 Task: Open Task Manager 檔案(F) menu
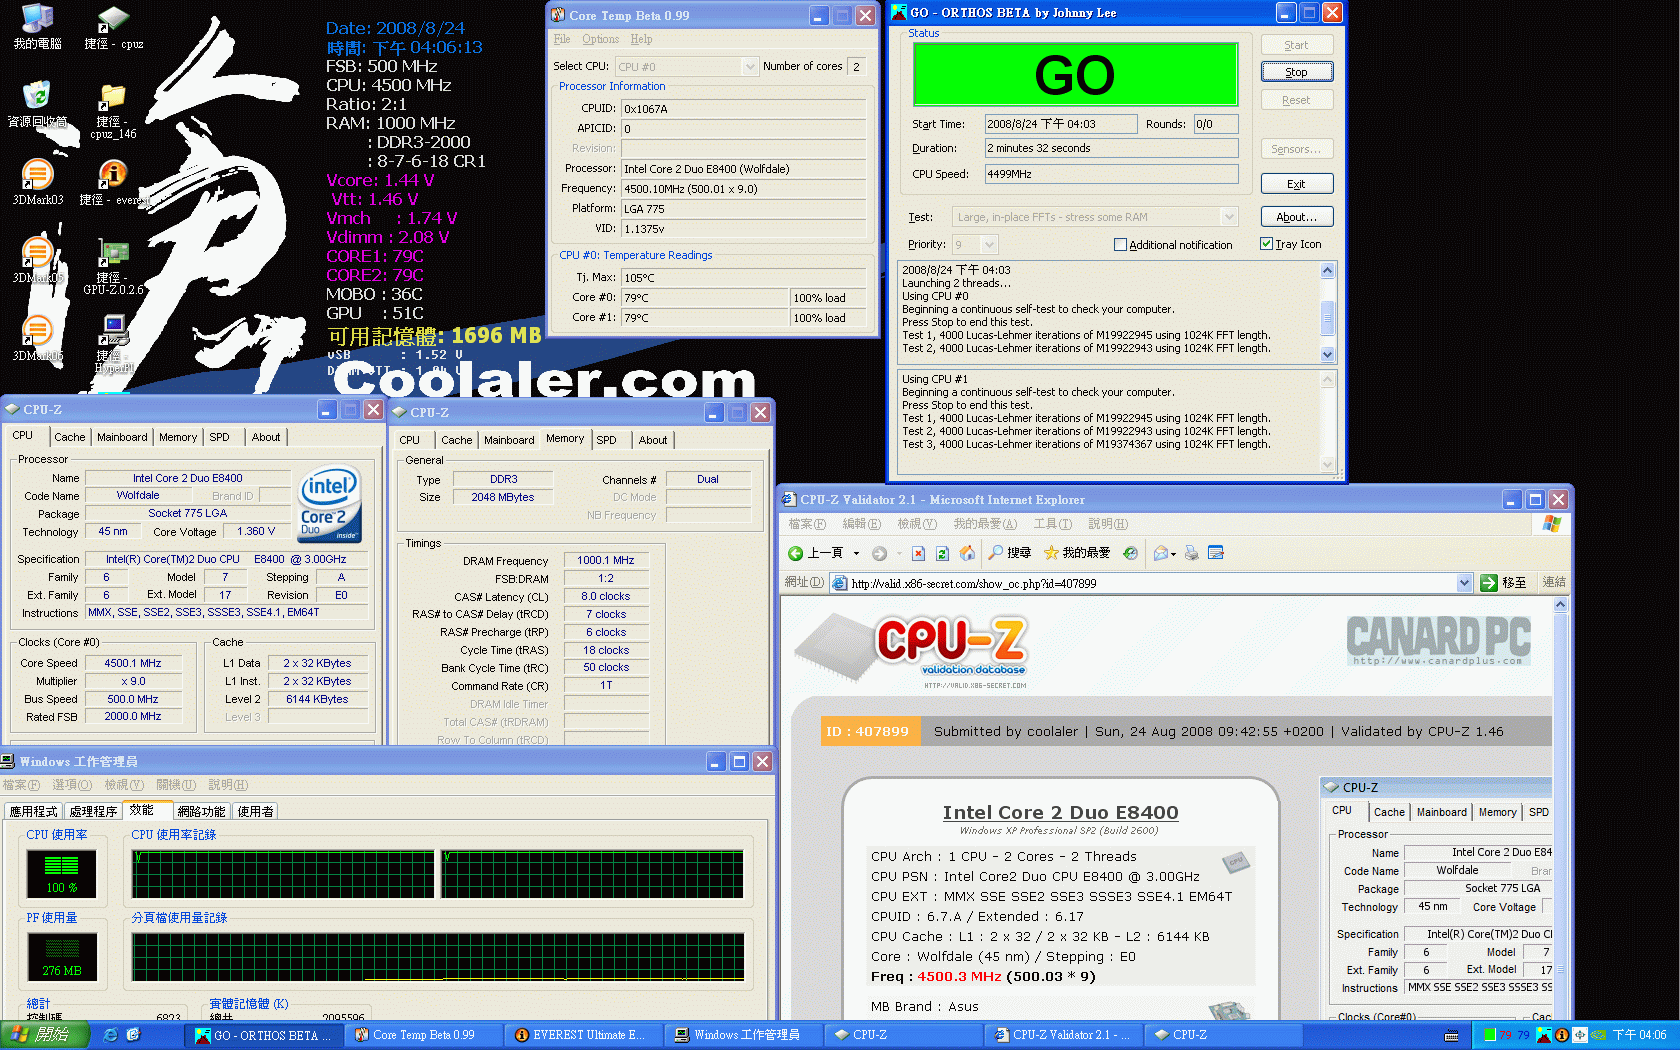(x=21, y=785)
